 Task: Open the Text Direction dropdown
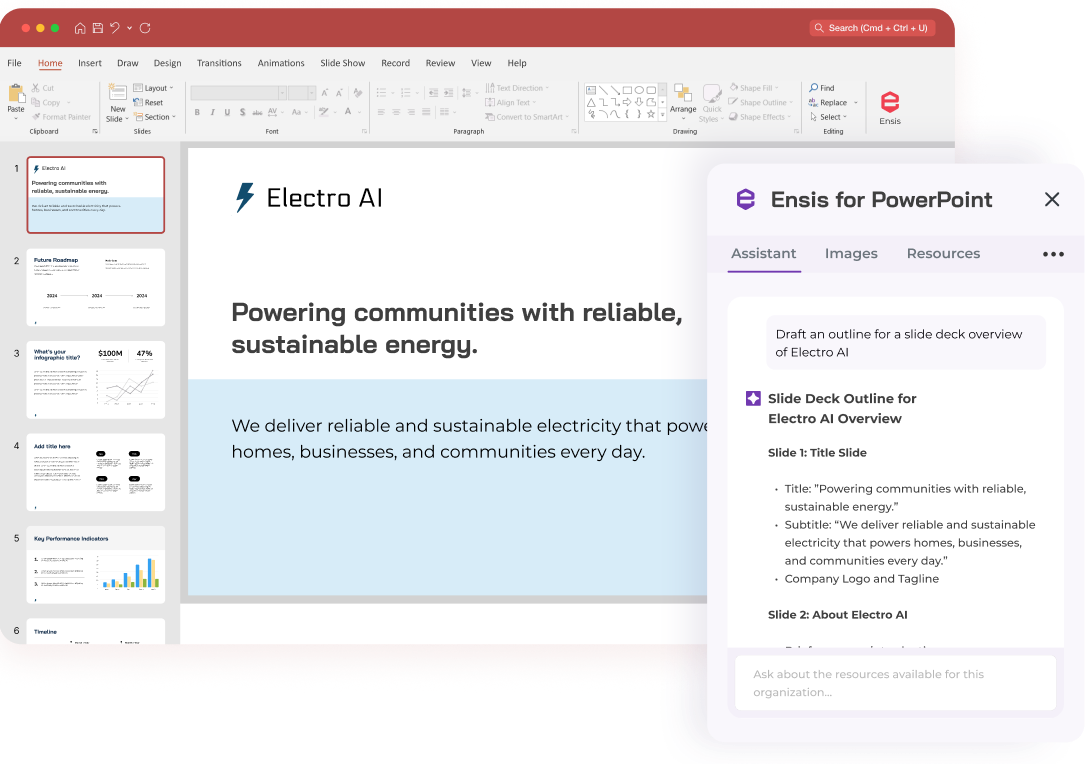coord(517,88)
